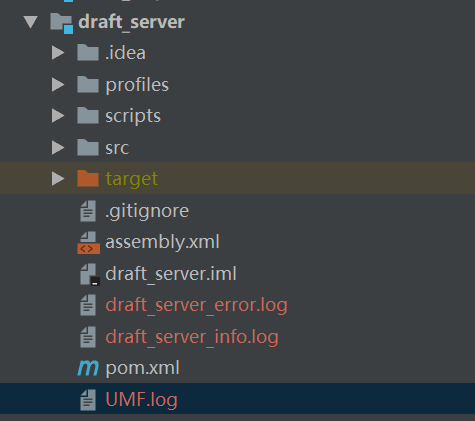Select the src folder name

tap(117, 148)
